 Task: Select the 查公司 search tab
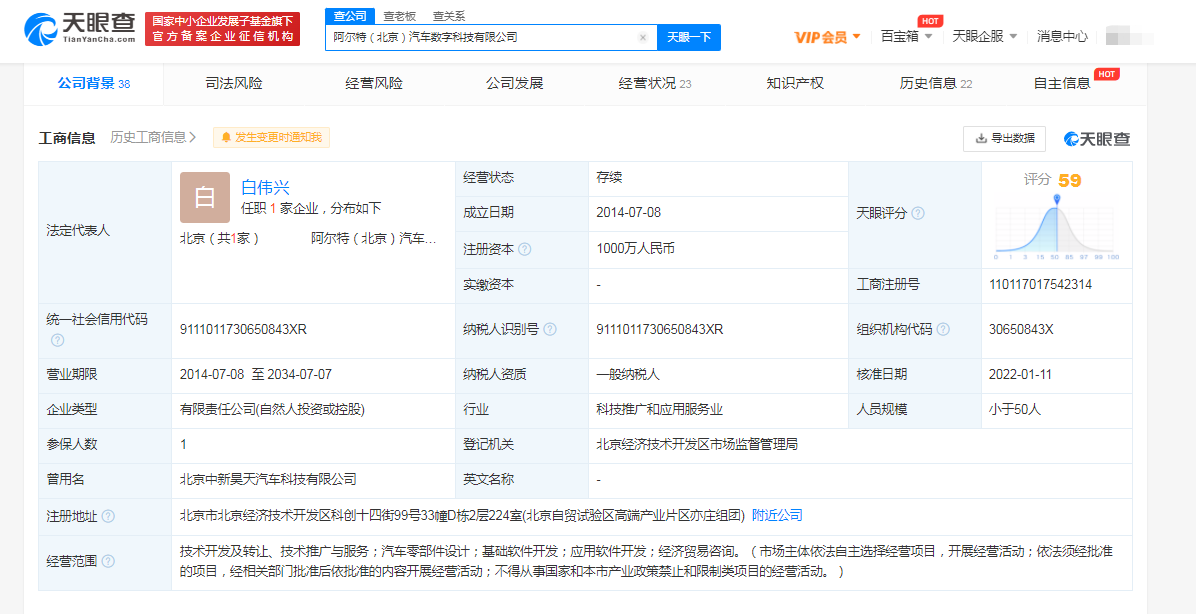[350, 15]
